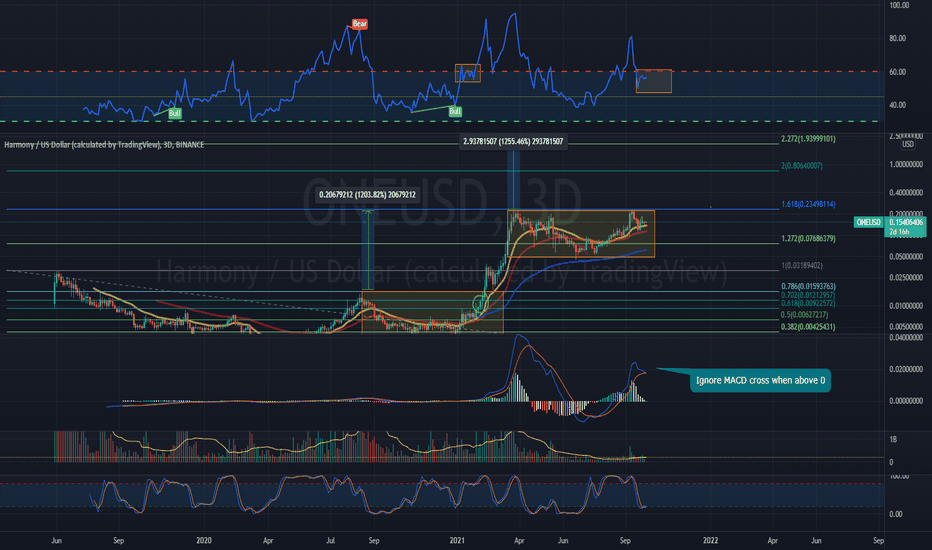Click the 0.02500000 price axis value

[906, 278]
